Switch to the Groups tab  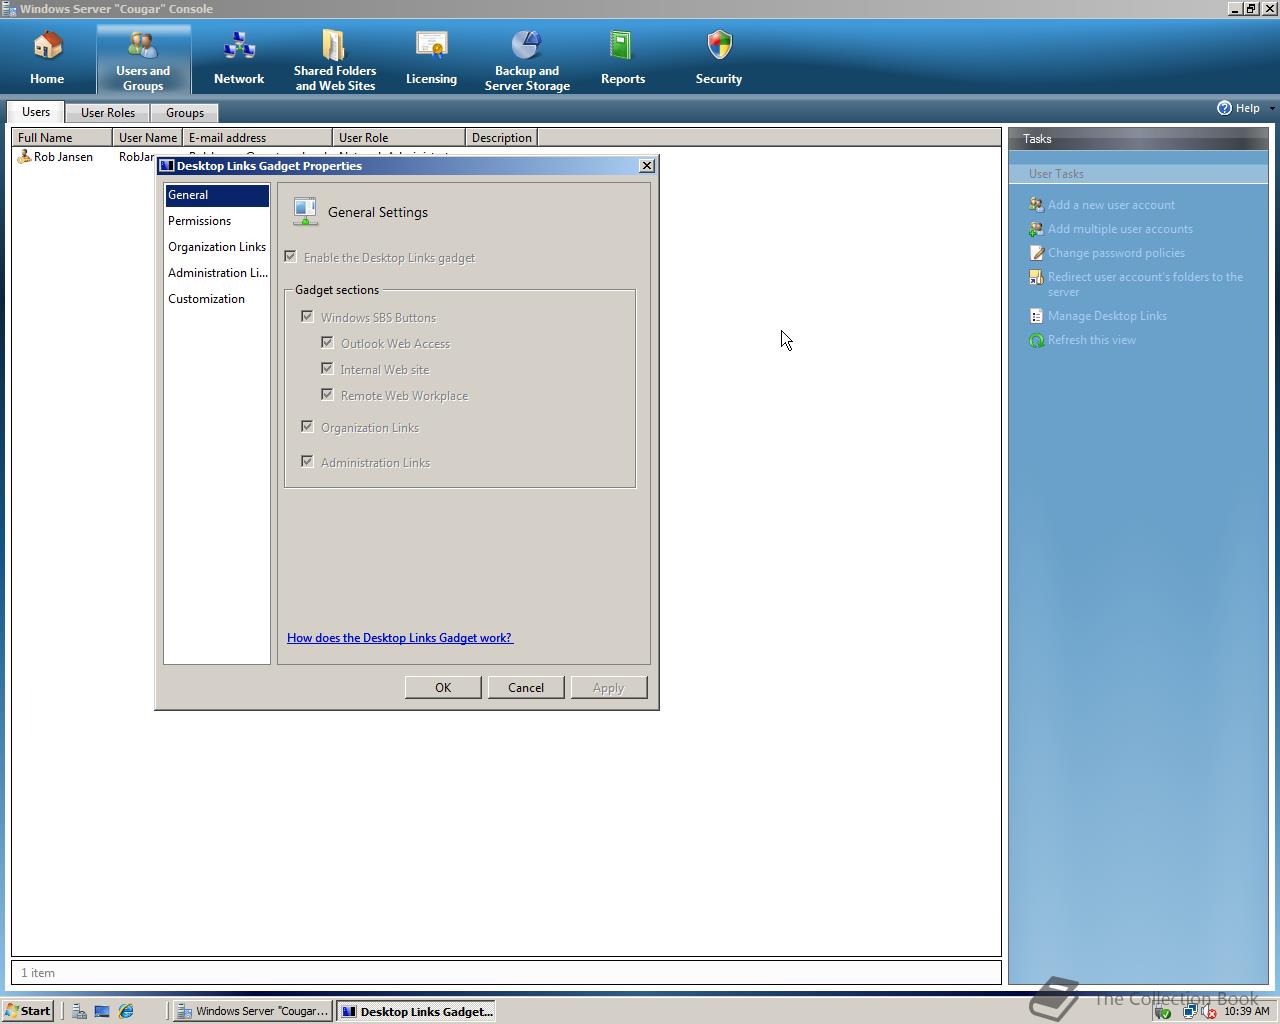pos(185,113)
